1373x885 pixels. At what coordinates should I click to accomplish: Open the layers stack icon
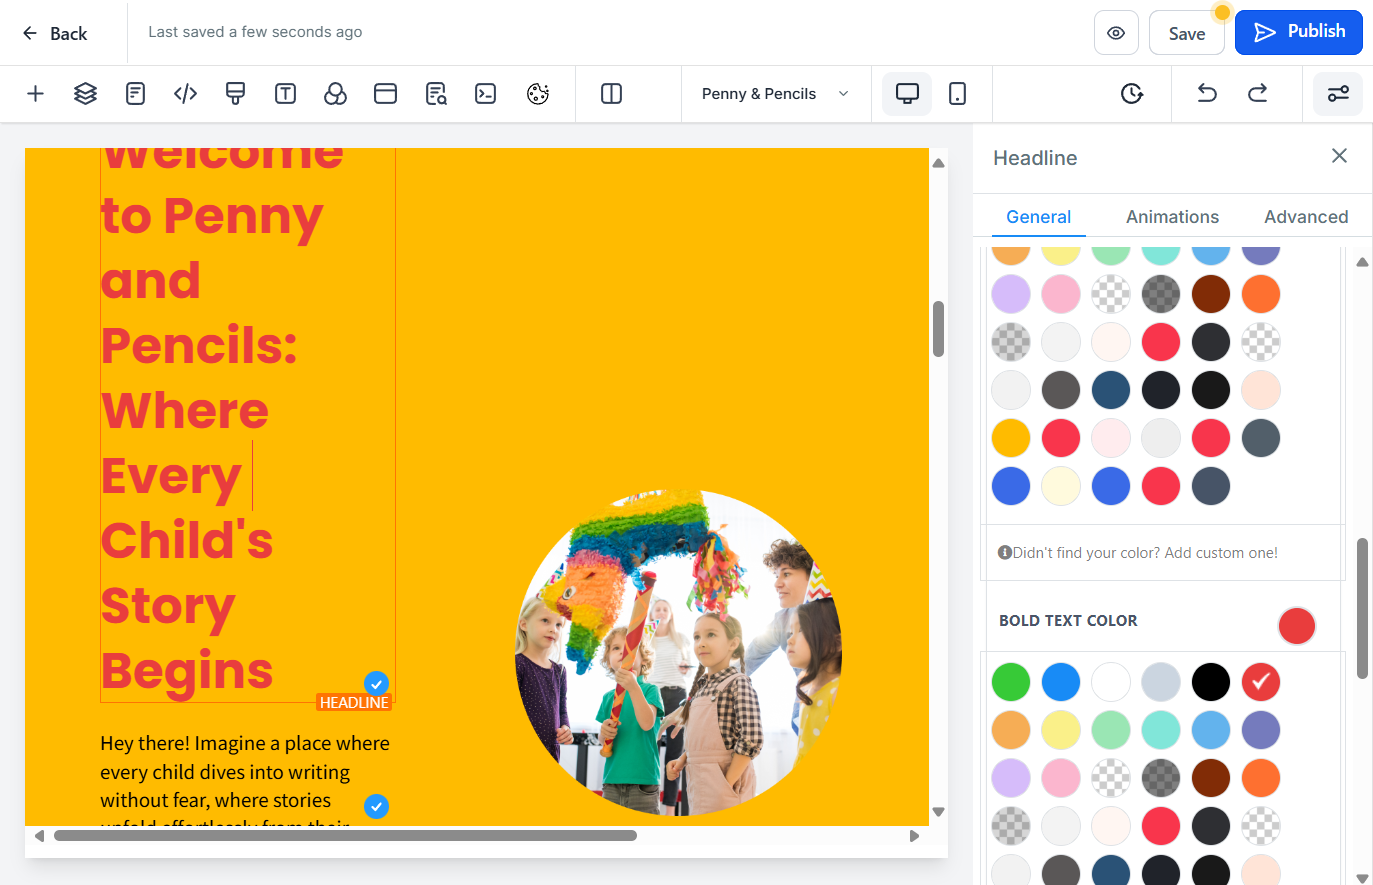(85, 94)
